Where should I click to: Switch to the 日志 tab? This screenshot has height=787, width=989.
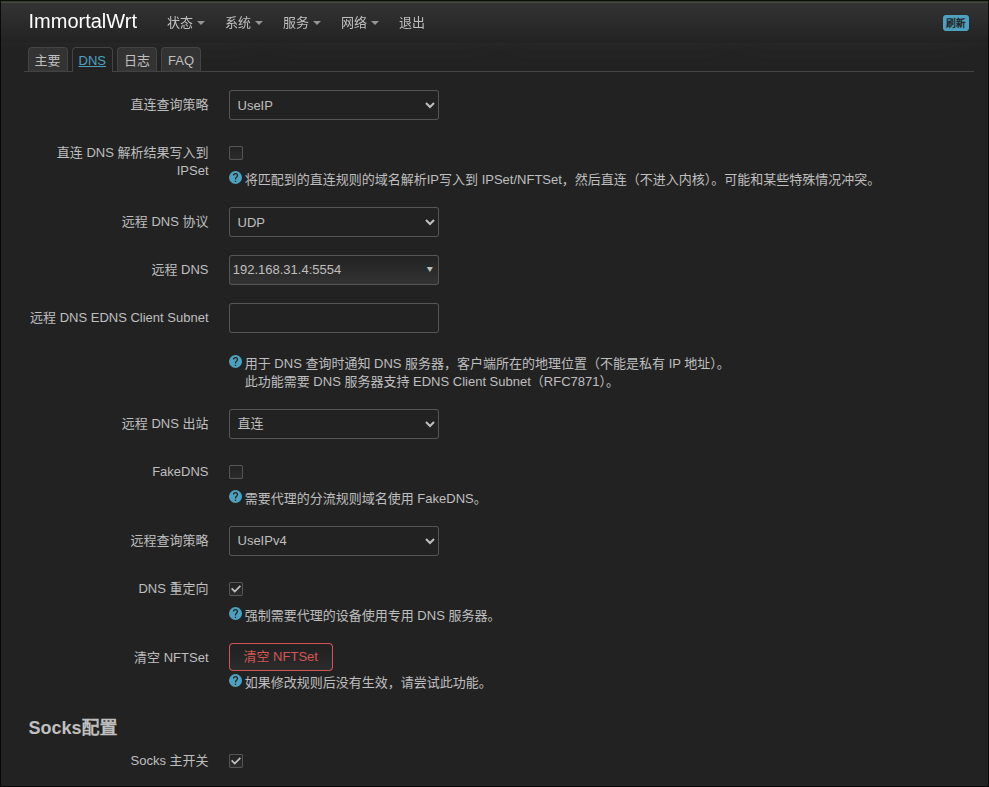tap(136, 61)
